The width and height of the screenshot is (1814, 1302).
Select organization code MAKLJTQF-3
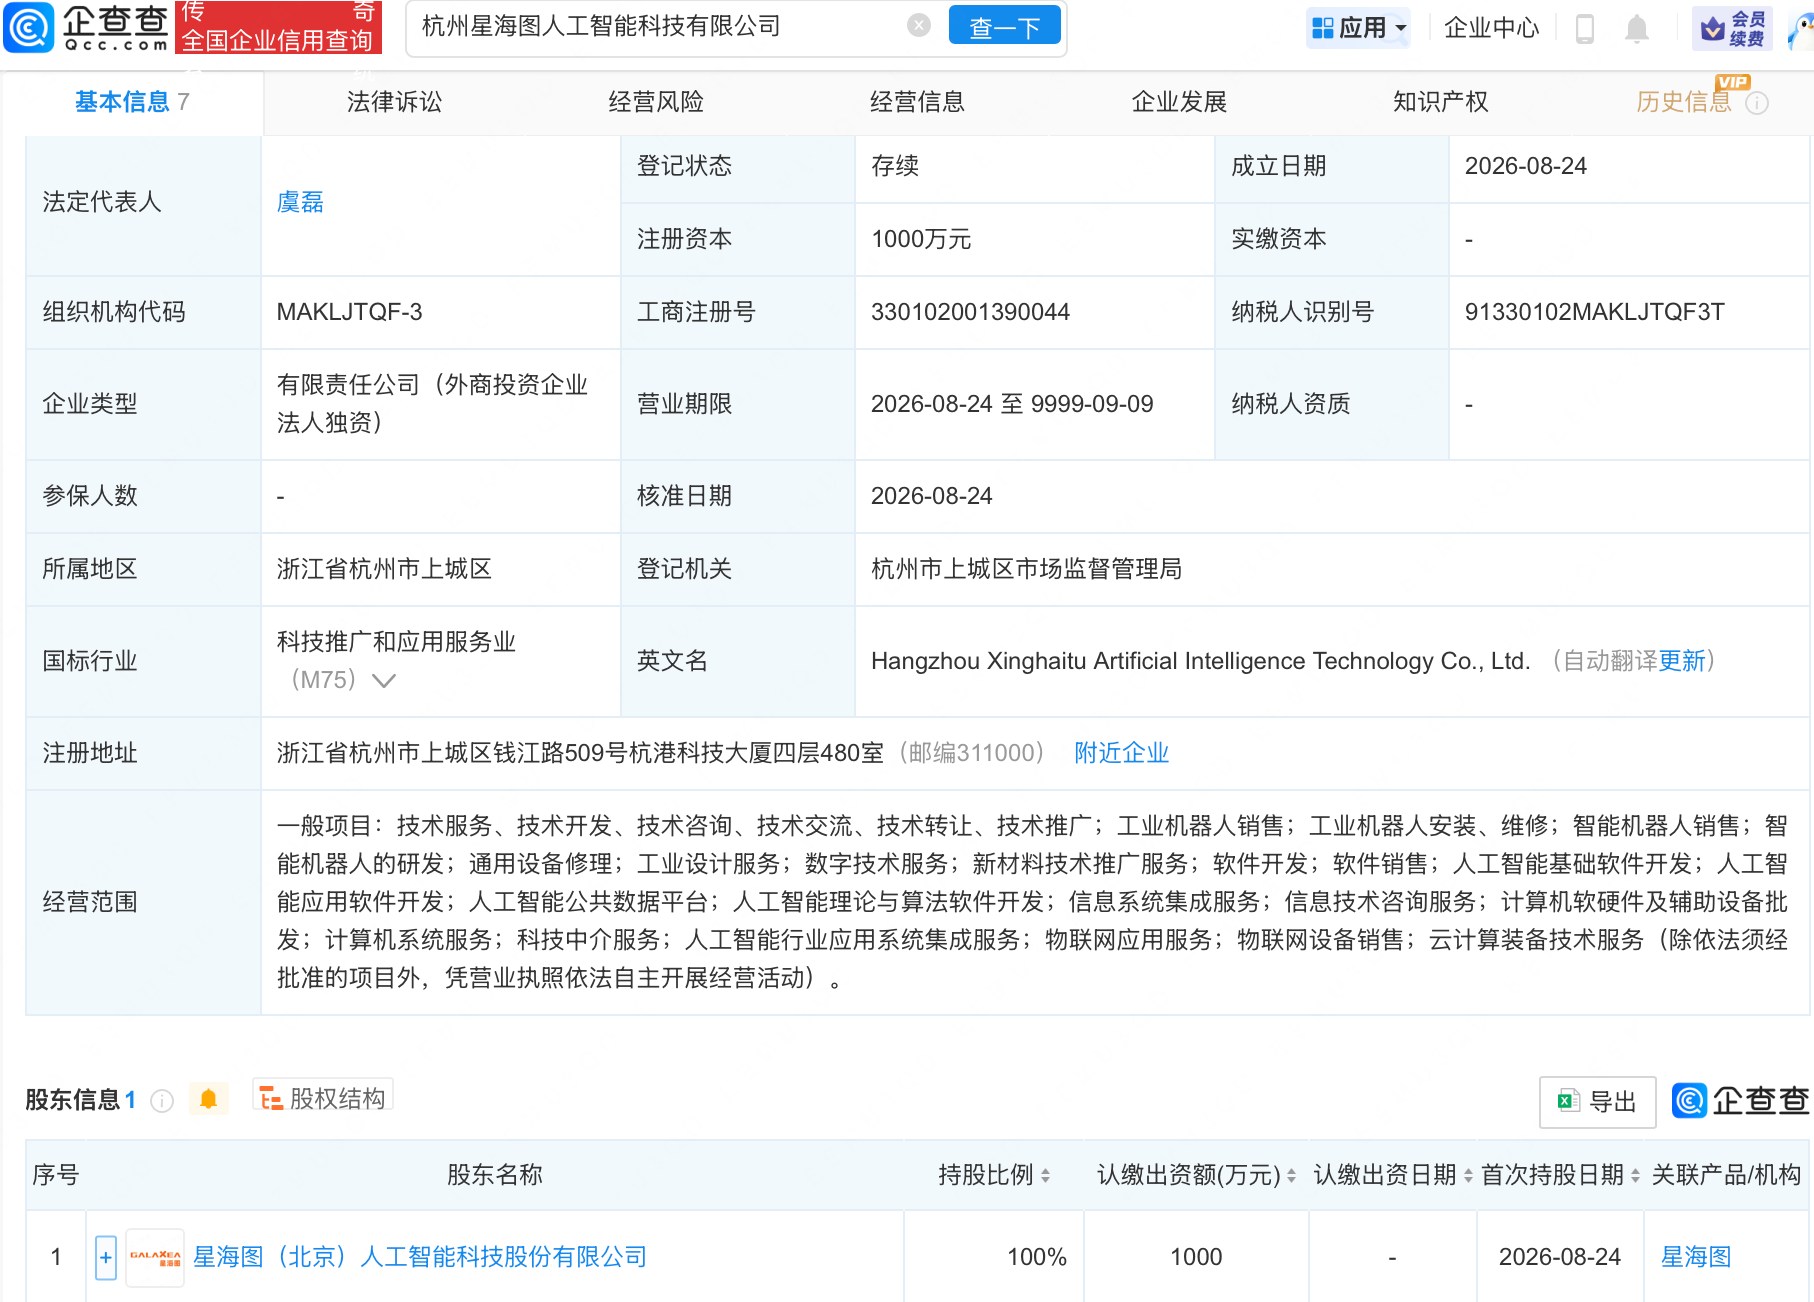pyautogui.click(x=349, y=312)
